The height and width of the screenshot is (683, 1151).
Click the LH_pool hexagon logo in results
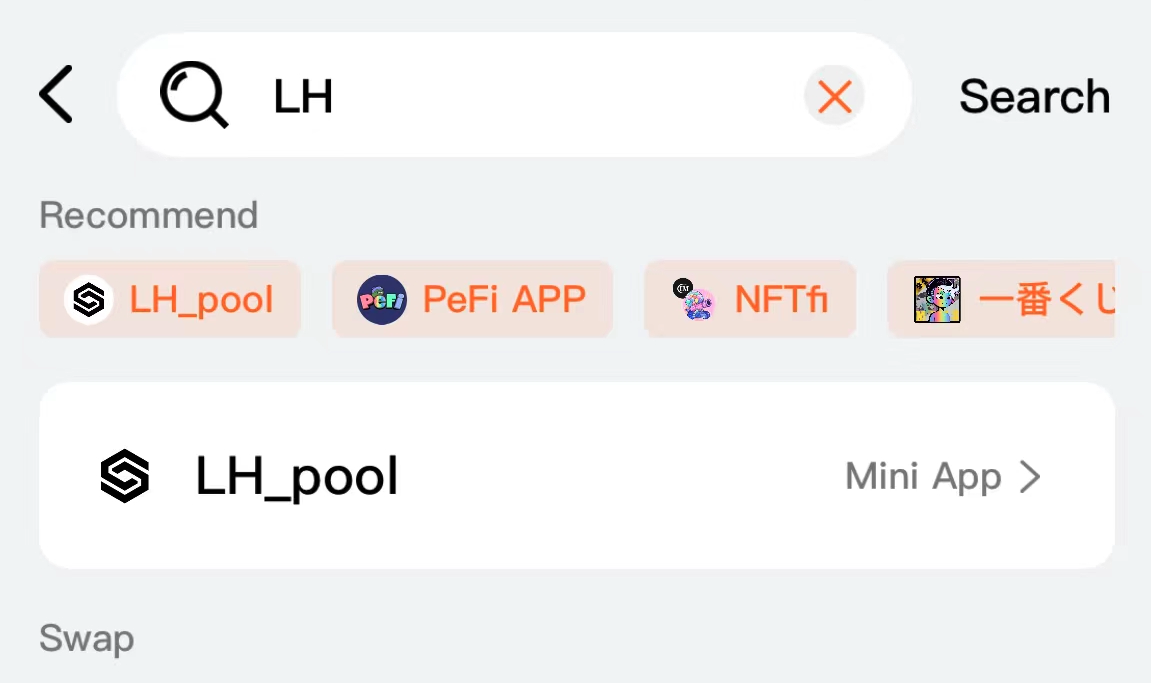[125, 476]
